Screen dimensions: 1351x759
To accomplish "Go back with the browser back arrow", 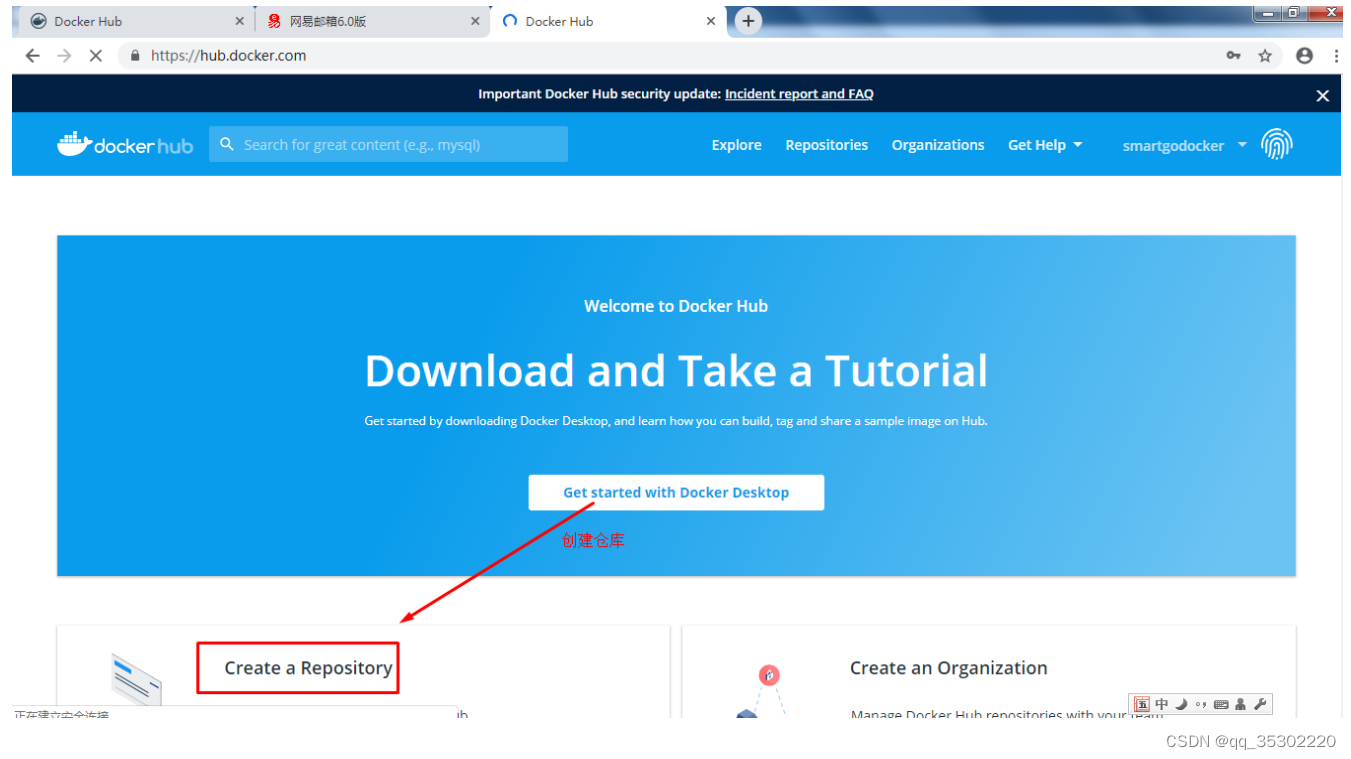I will pos(32,56).
